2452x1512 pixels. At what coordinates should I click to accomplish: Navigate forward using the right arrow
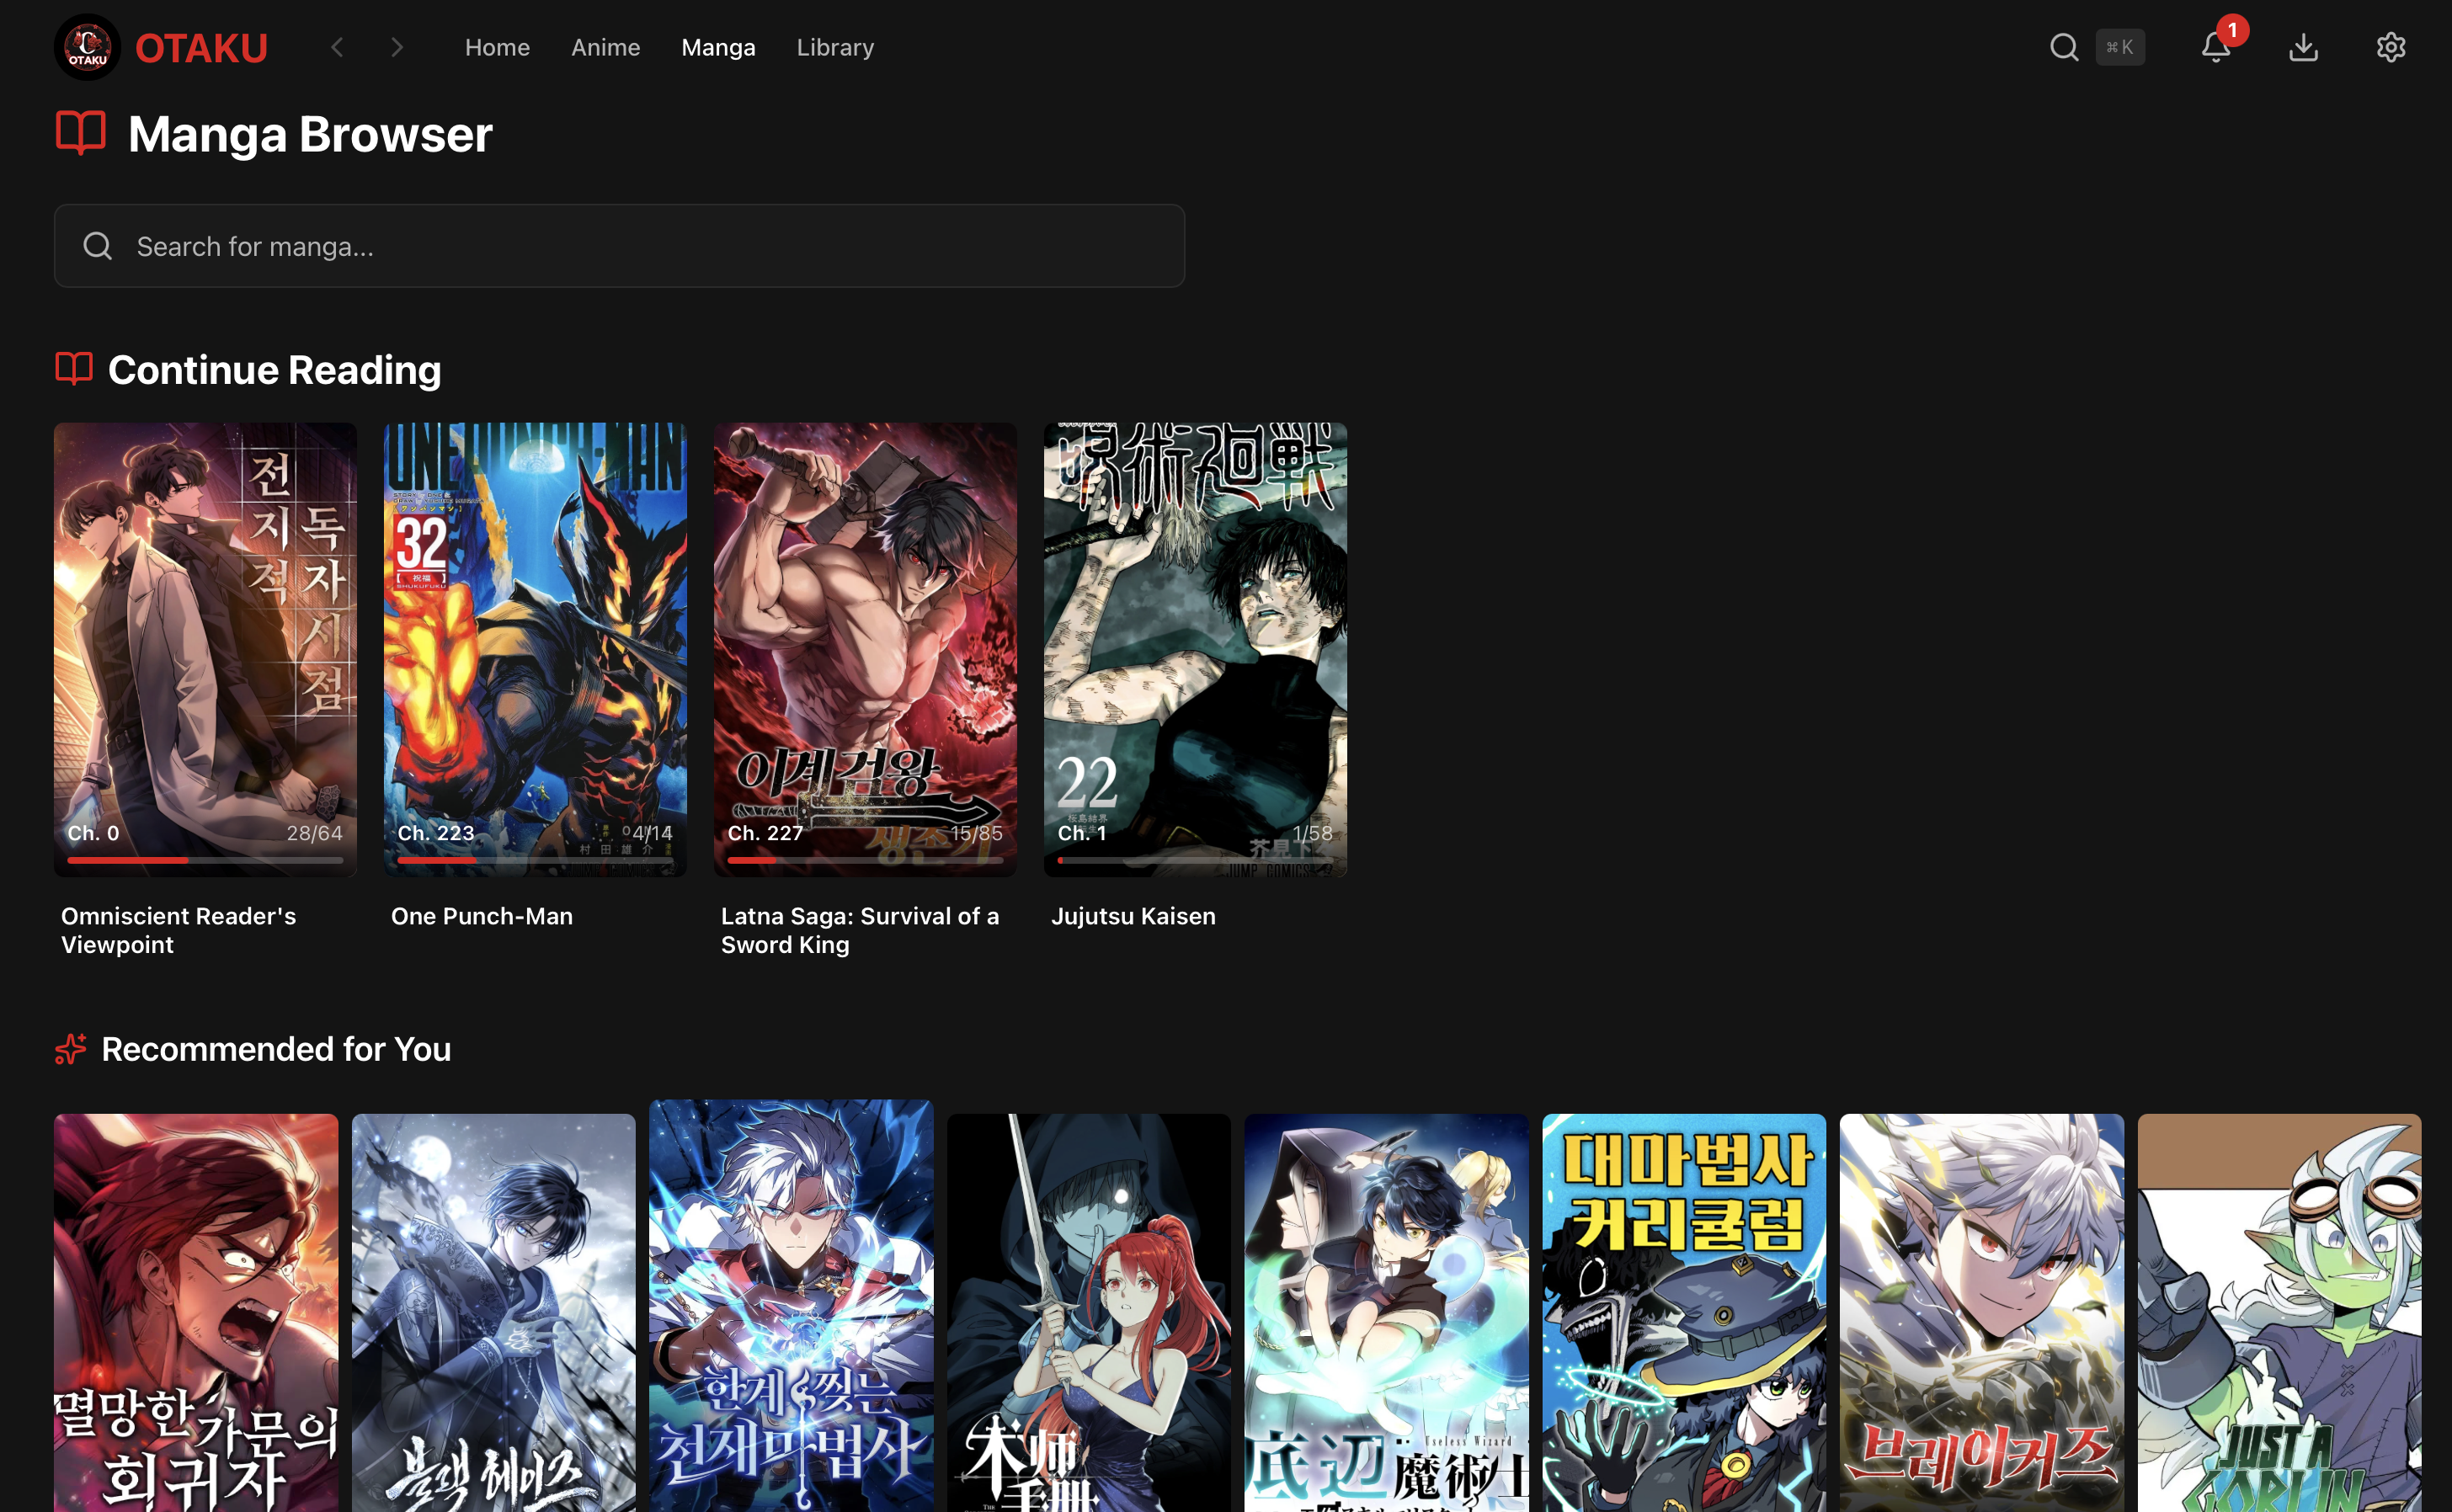point(397,46)
